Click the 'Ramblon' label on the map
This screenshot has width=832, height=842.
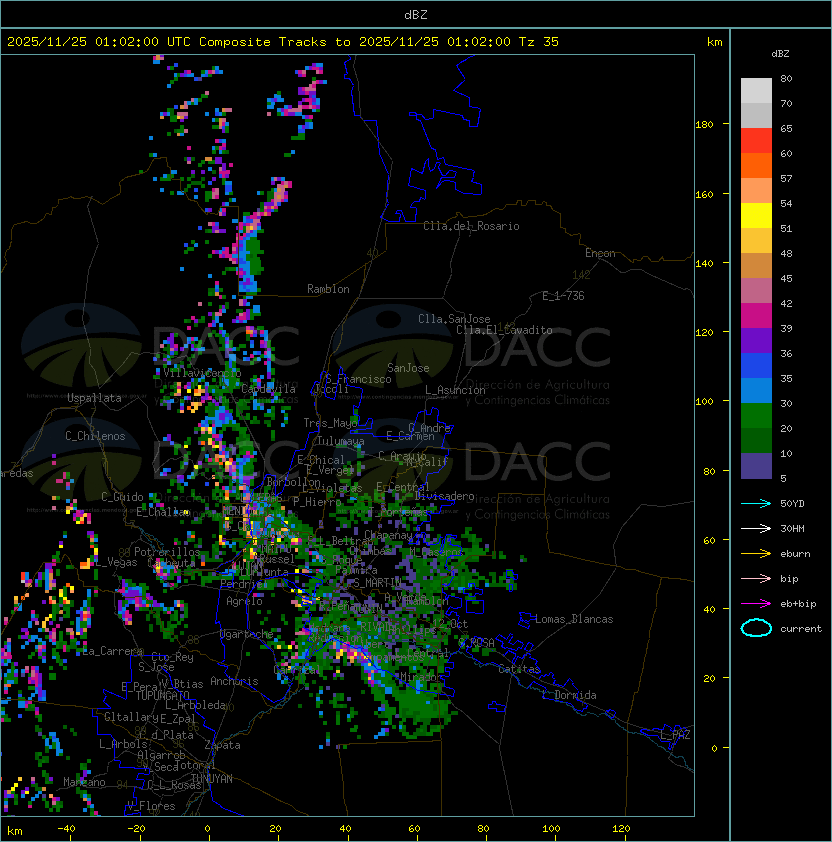[328, 289]
